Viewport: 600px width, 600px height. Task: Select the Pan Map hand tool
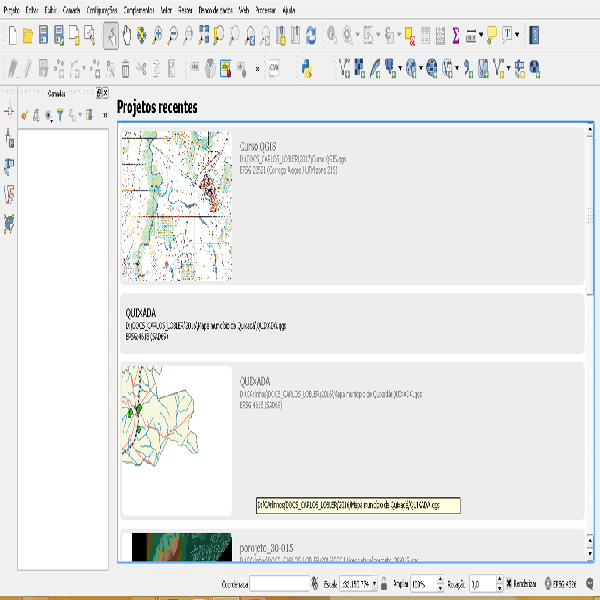coord(127,35)
